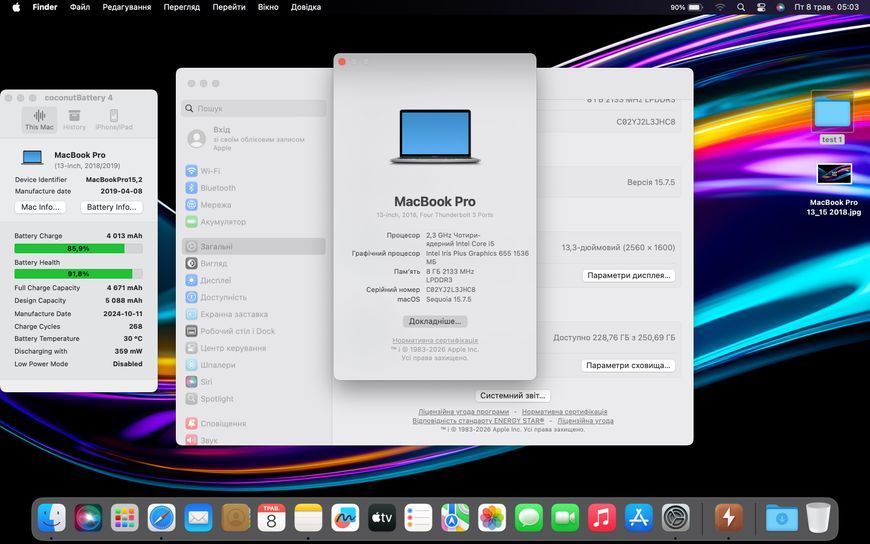Open the Apple menu
870x544 pixels.
coord(16,7)
